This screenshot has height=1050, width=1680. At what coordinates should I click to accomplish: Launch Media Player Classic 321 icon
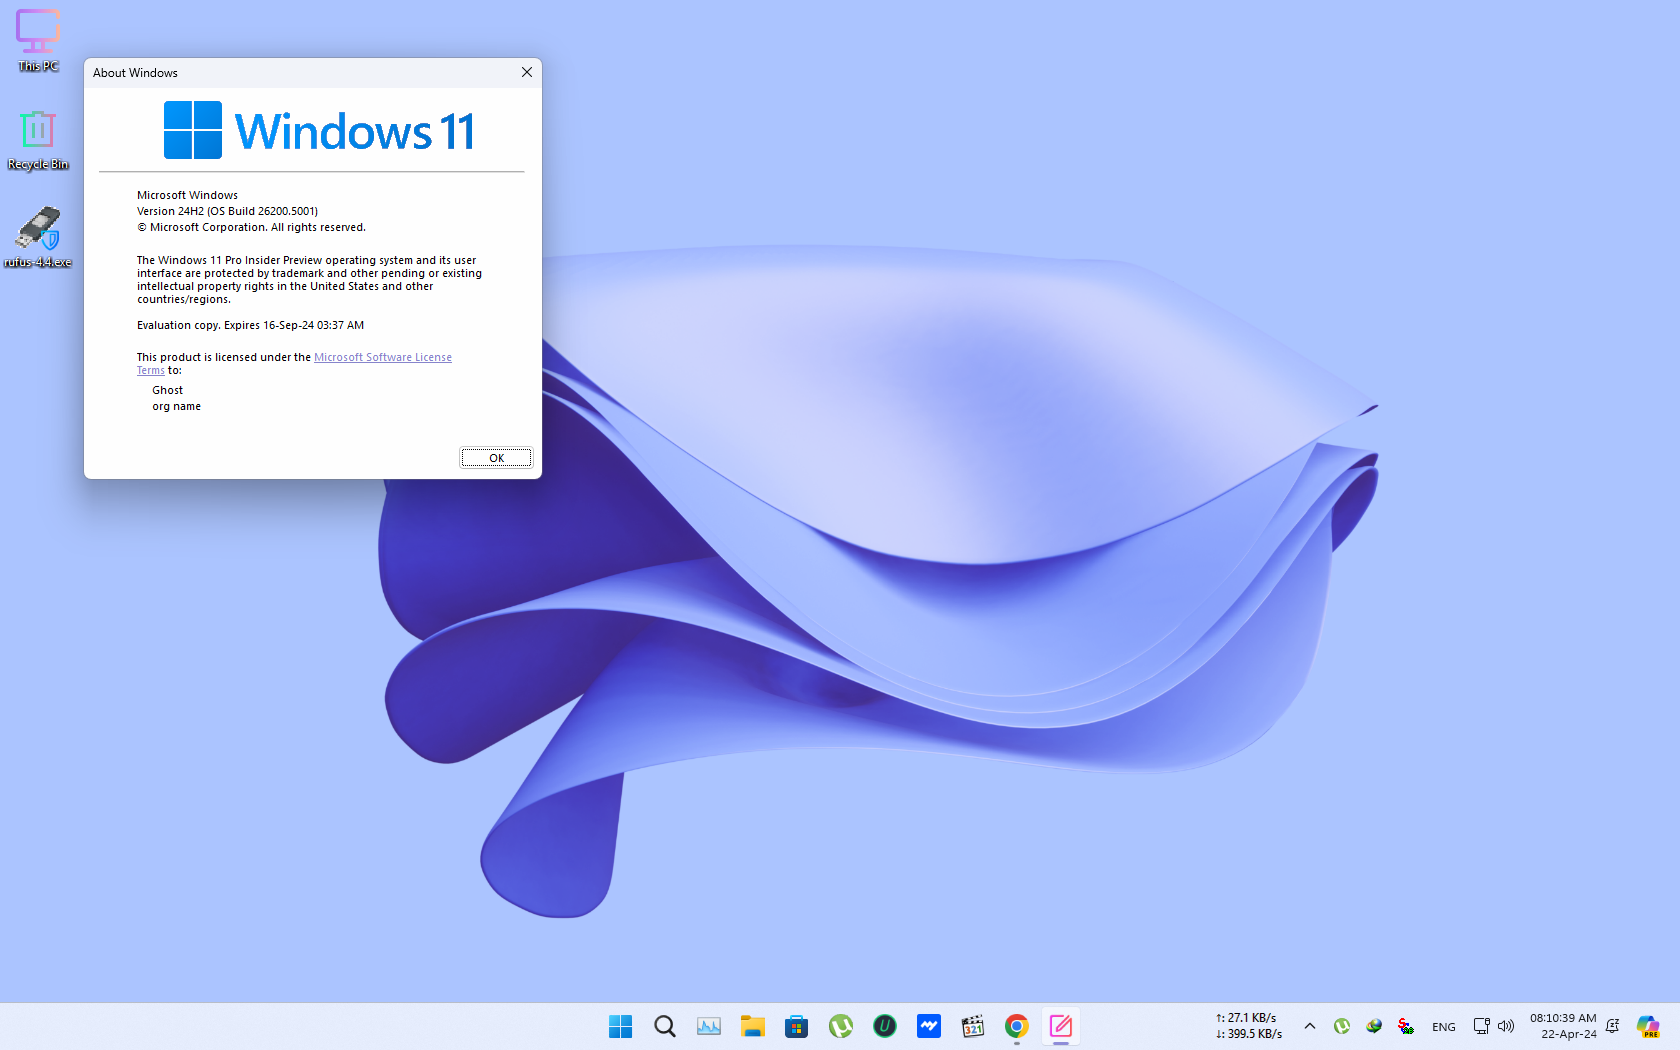click(x=973, y=1026)
